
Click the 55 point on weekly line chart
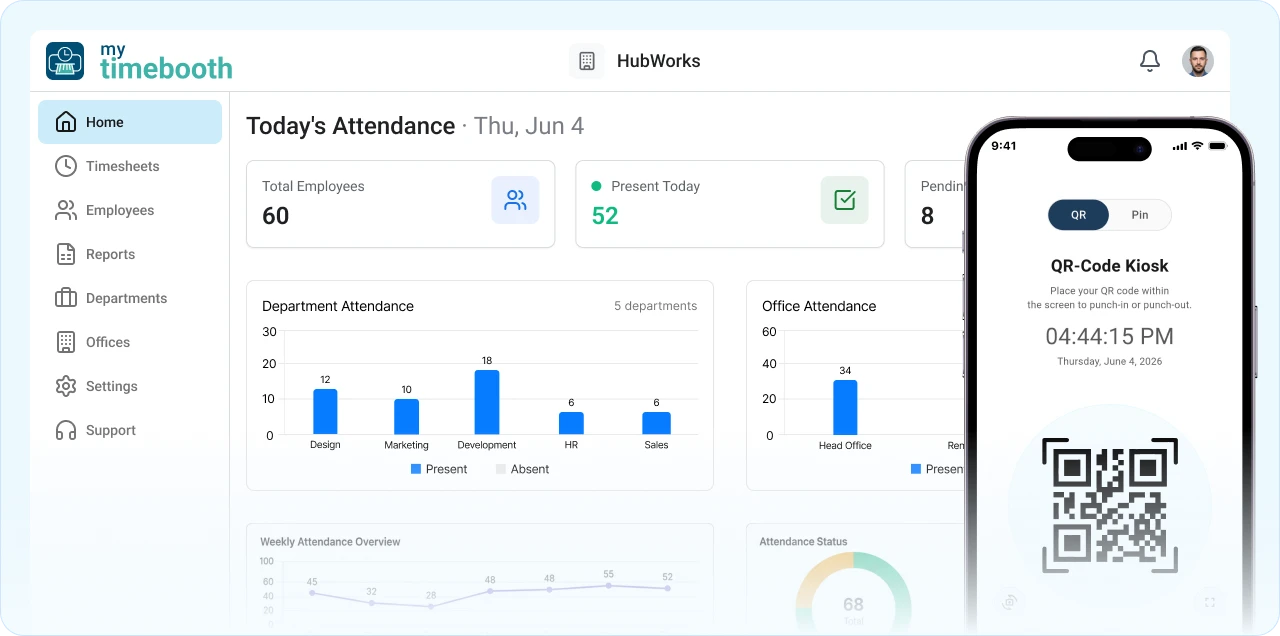pos(608,585)
